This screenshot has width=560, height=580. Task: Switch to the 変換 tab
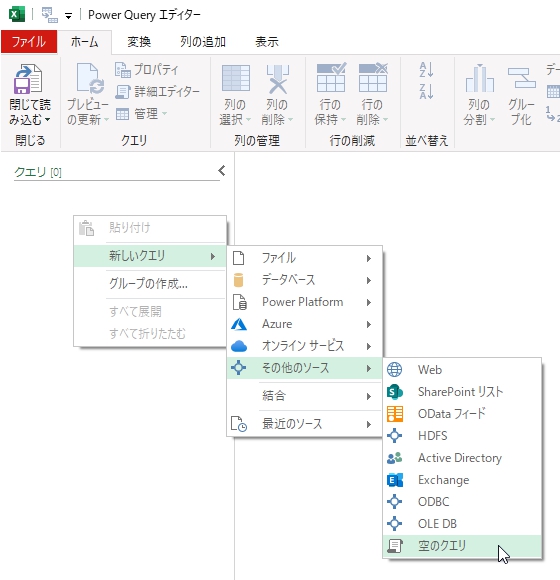pyautogui.click(x=139, y=42)
